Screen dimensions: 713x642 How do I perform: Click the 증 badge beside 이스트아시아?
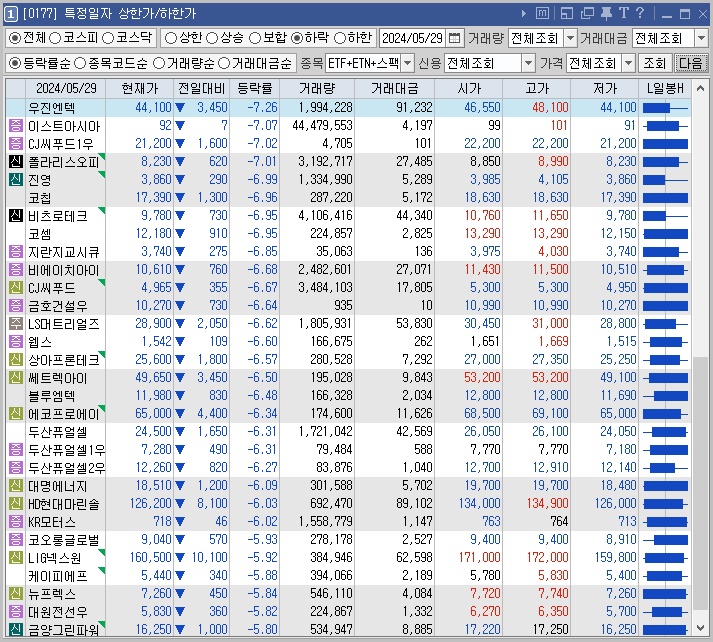tap(15, 125)
